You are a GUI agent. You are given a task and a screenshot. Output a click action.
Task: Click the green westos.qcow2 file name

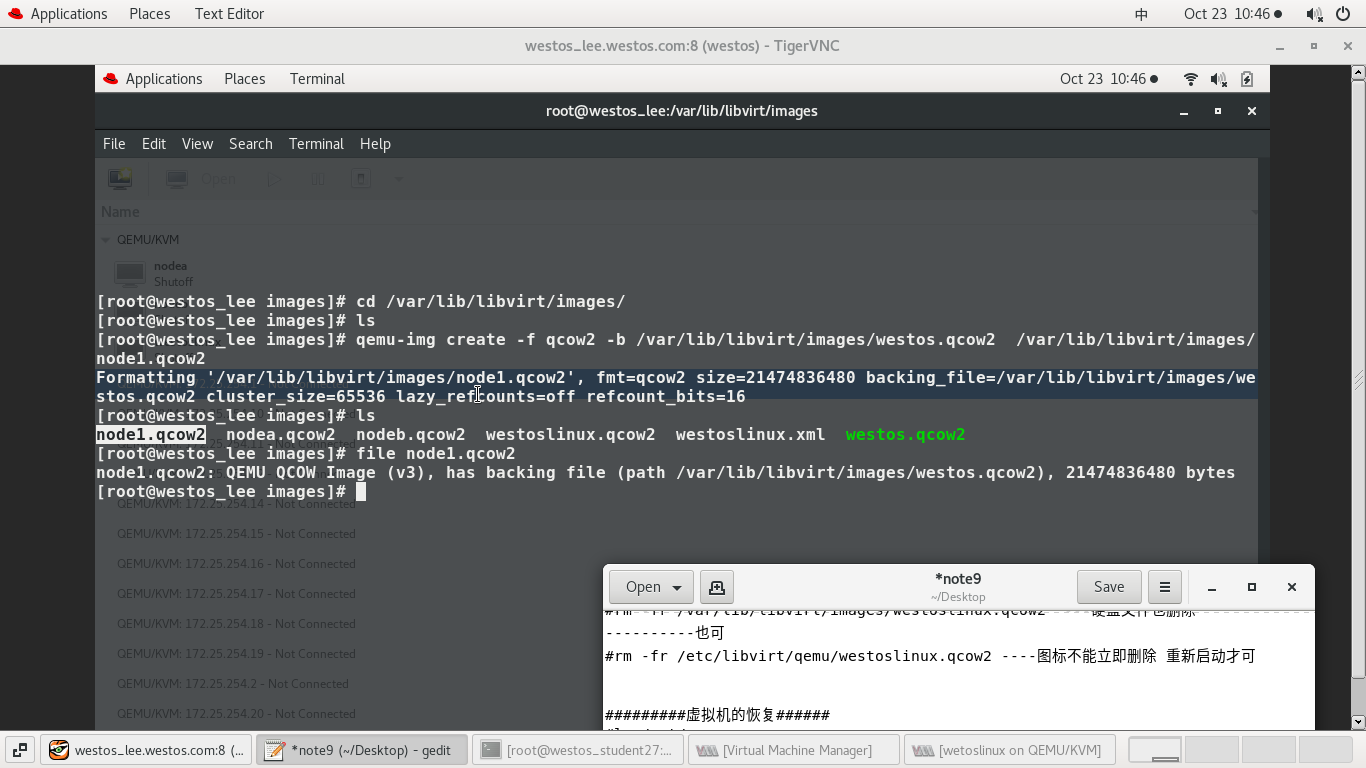coord(906,435)
